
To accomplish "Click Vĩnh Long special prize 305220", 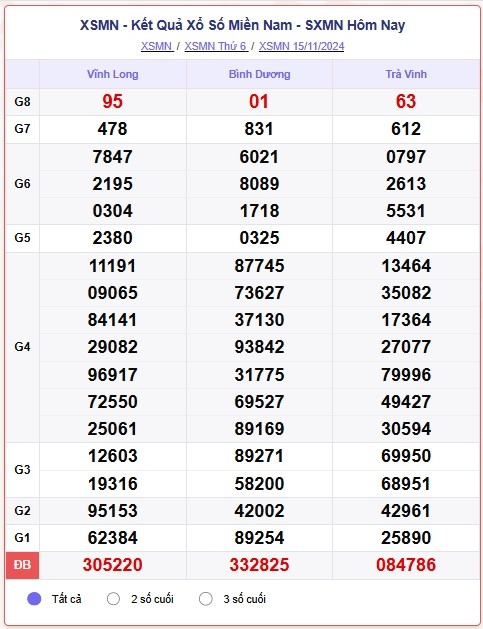I will pos(113,565).
